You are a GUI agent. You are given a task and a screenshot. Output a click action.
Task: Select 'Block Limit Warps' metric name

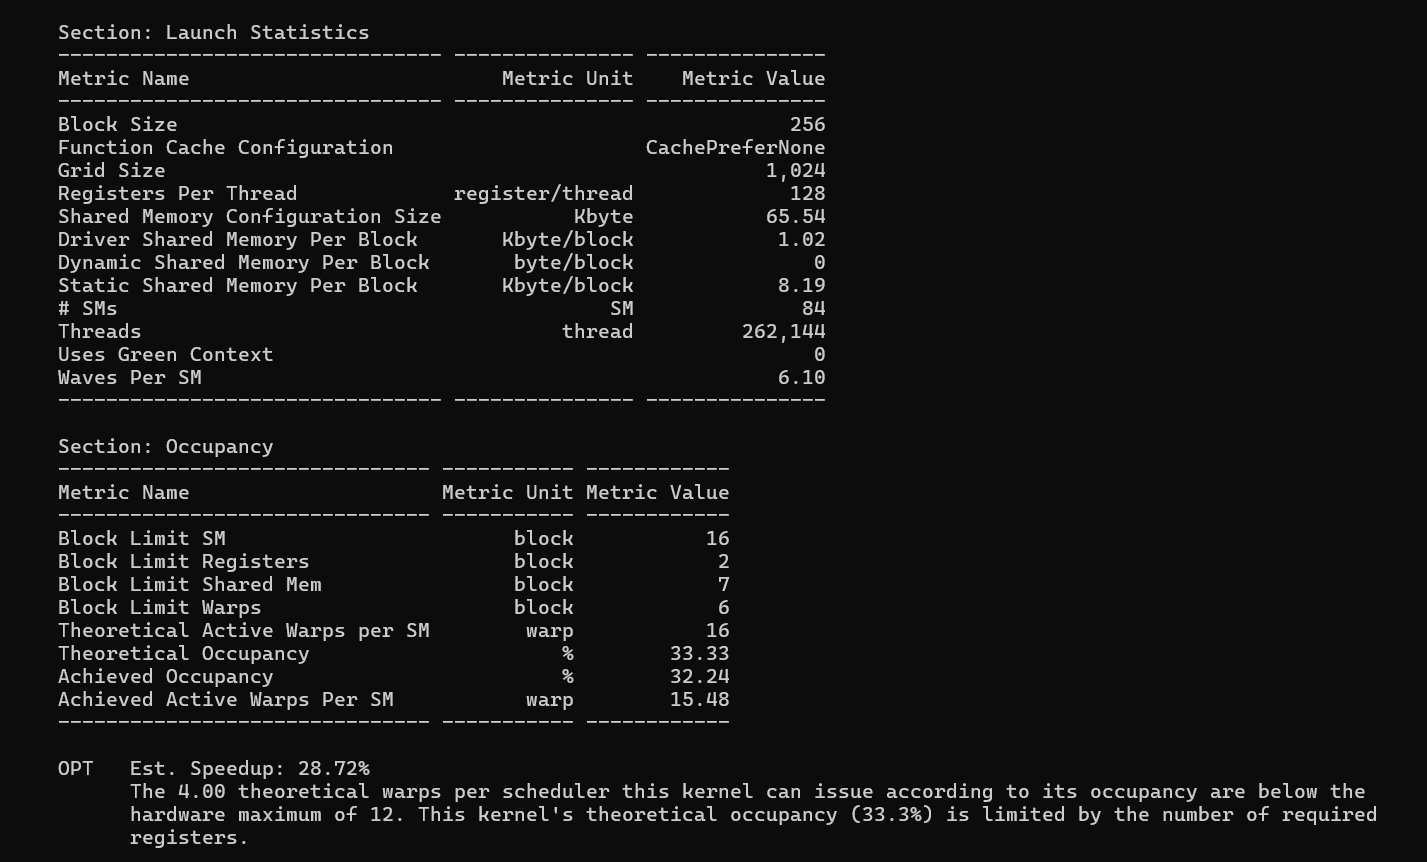point(159,608)
